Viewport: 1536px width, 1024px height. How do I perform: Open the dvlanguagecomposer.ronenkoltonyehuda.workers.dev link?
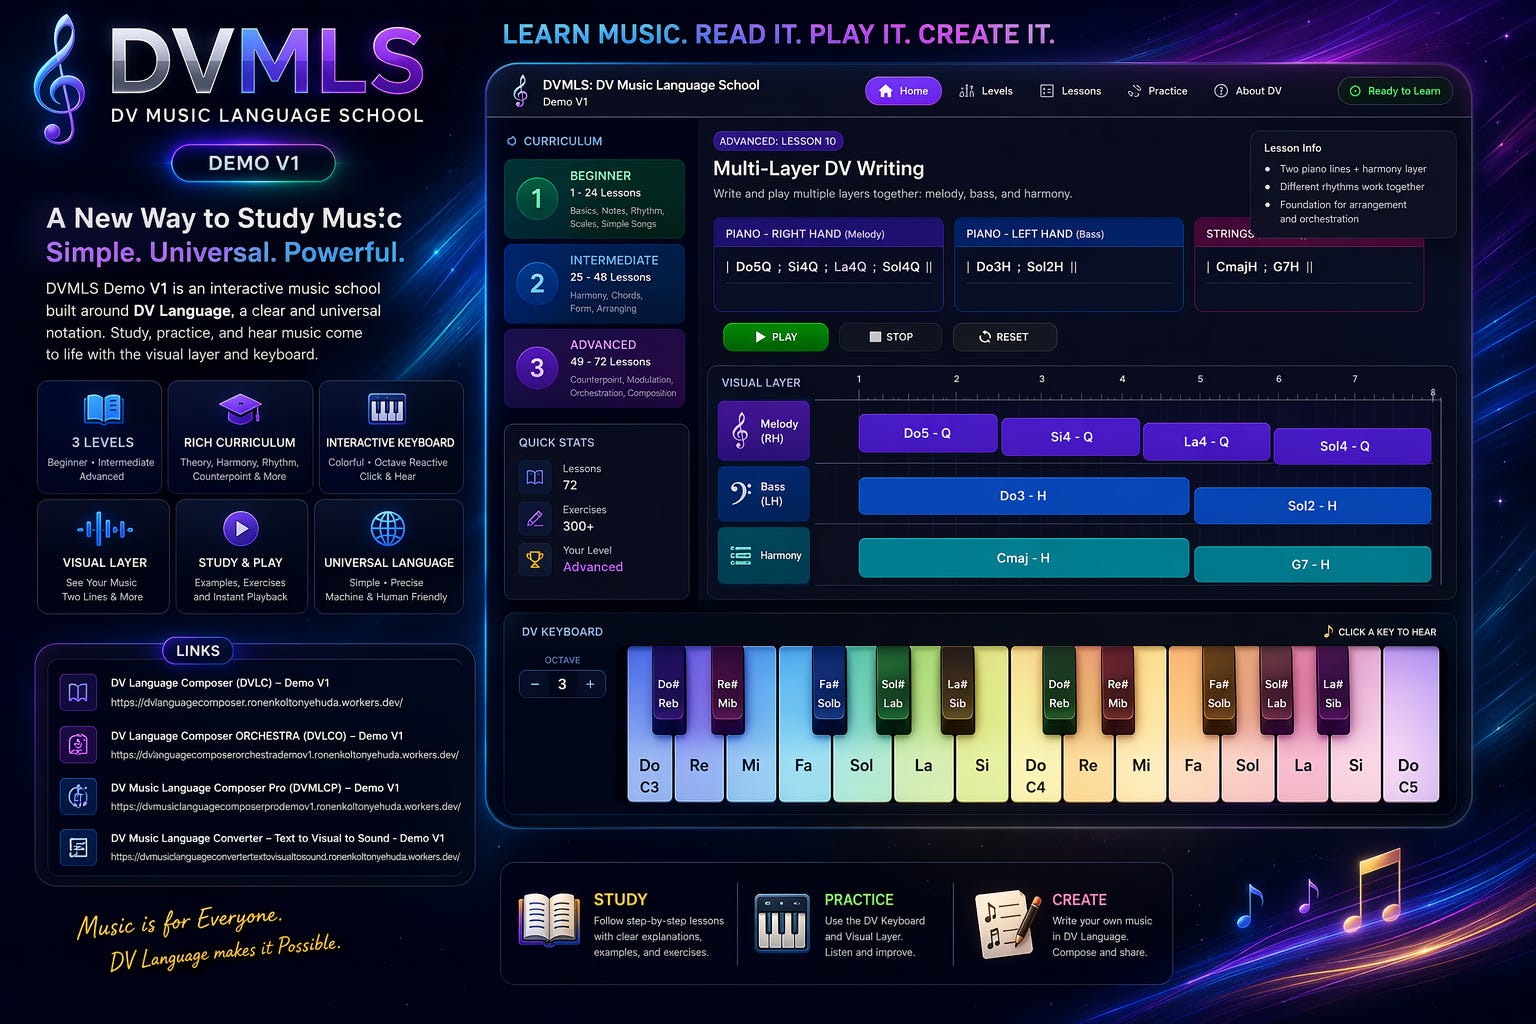257,703
